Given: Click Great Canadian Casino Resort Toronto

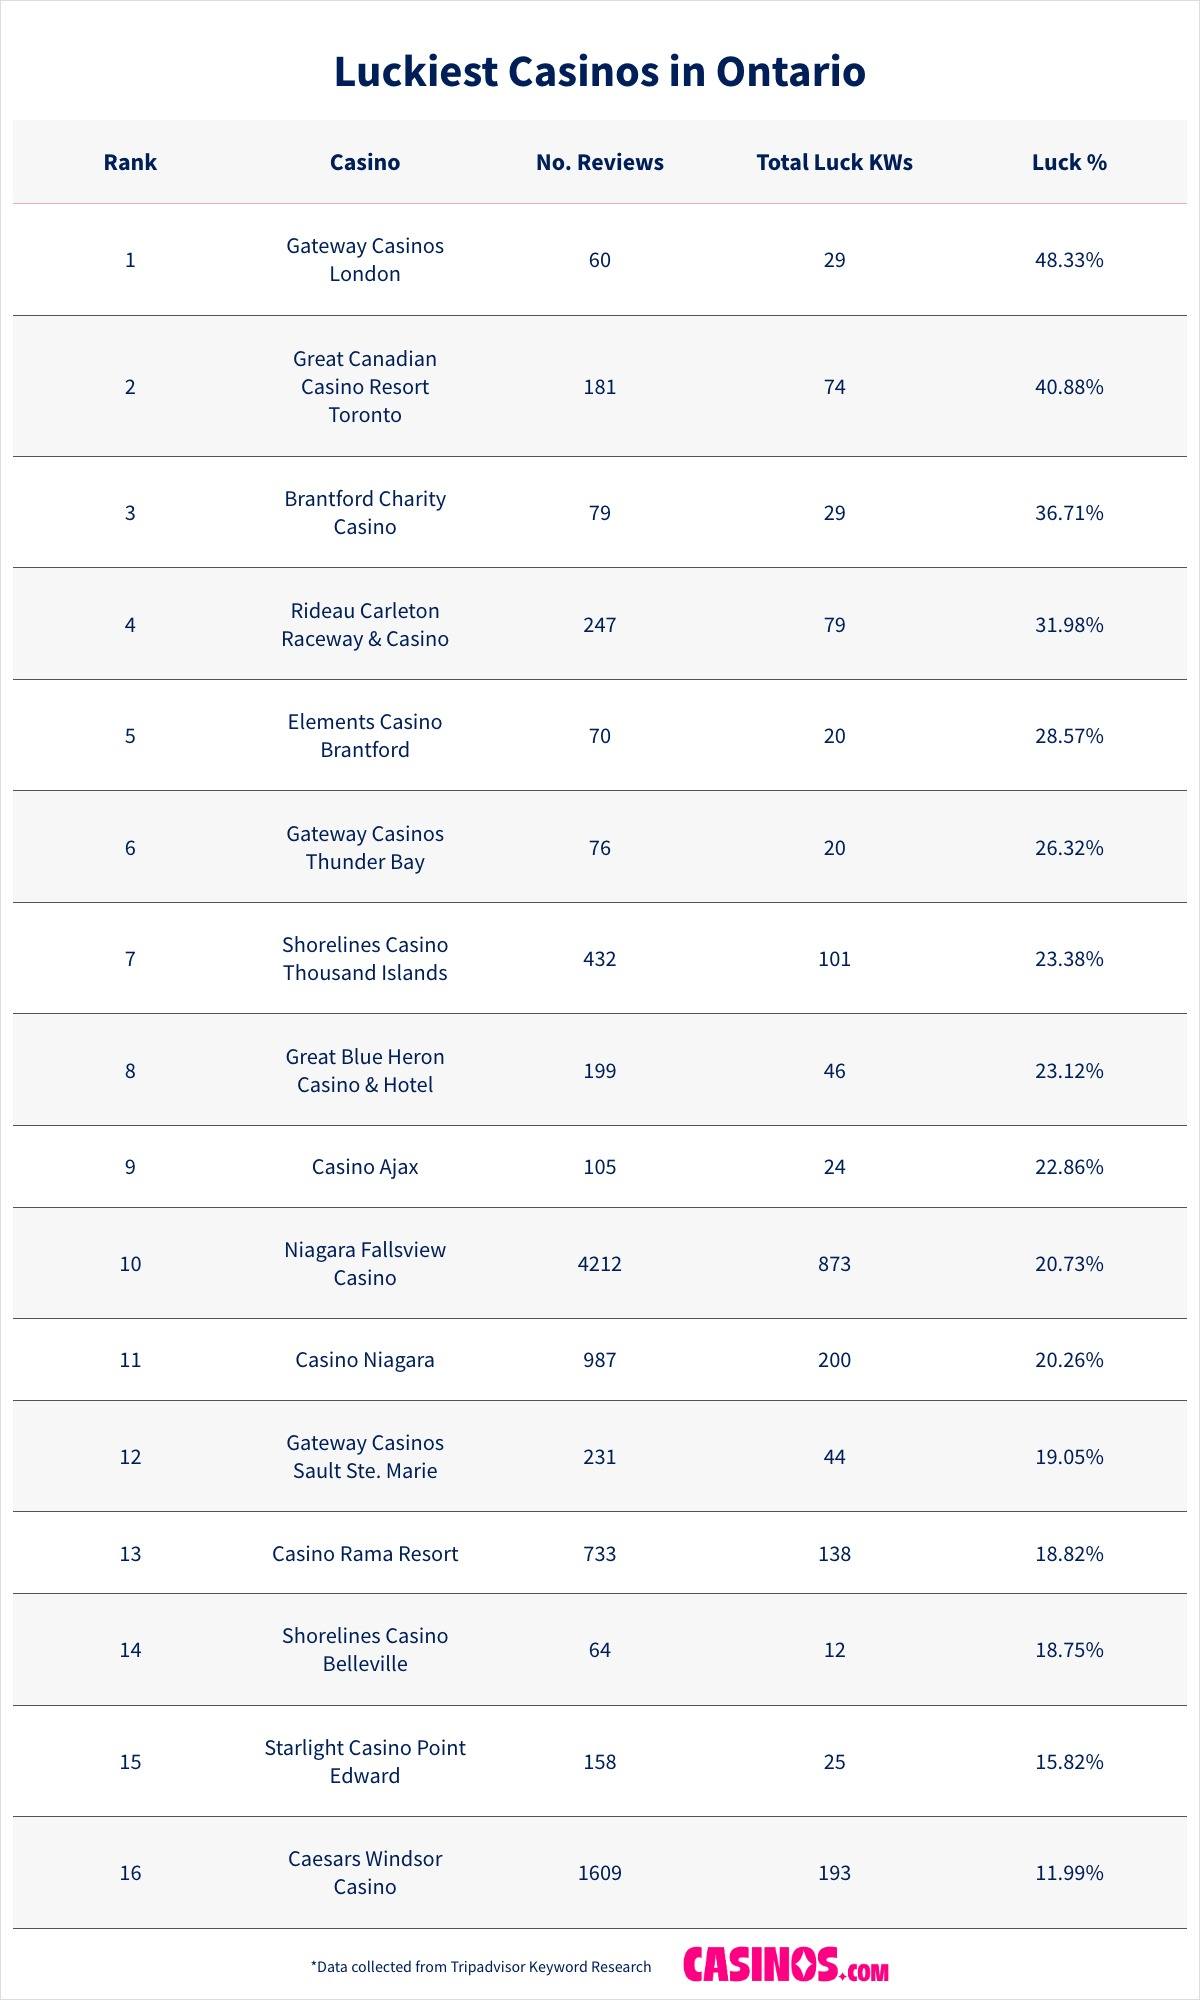Looking at the screenshot, I should click(x=365, y=386).
